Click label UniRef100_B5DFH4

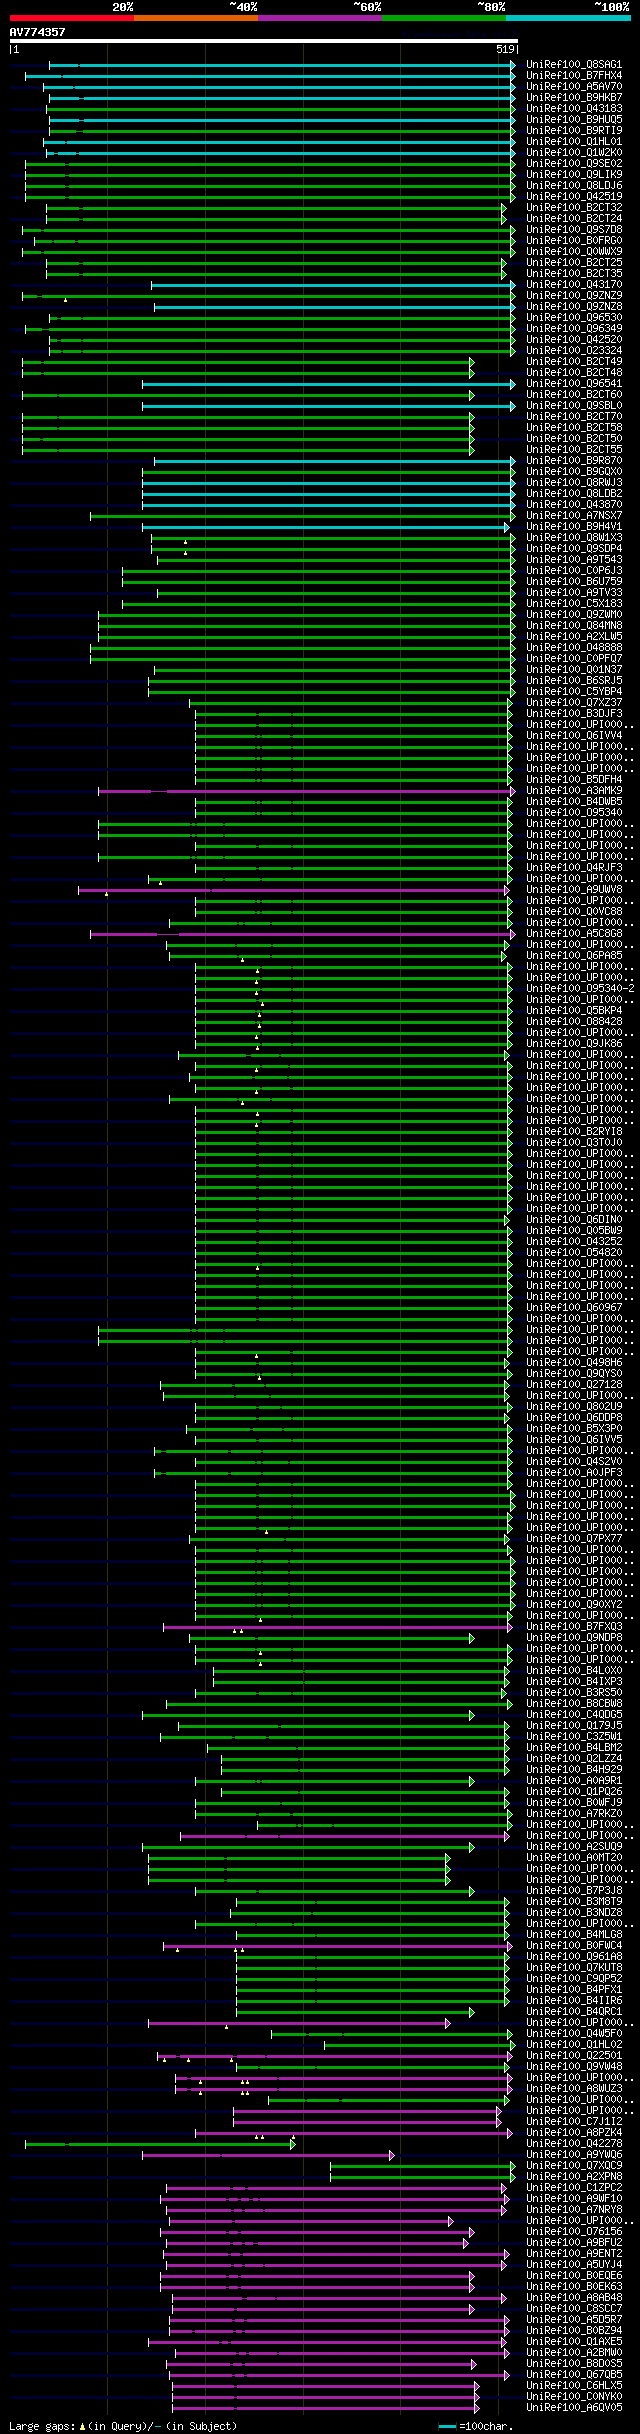574,780
